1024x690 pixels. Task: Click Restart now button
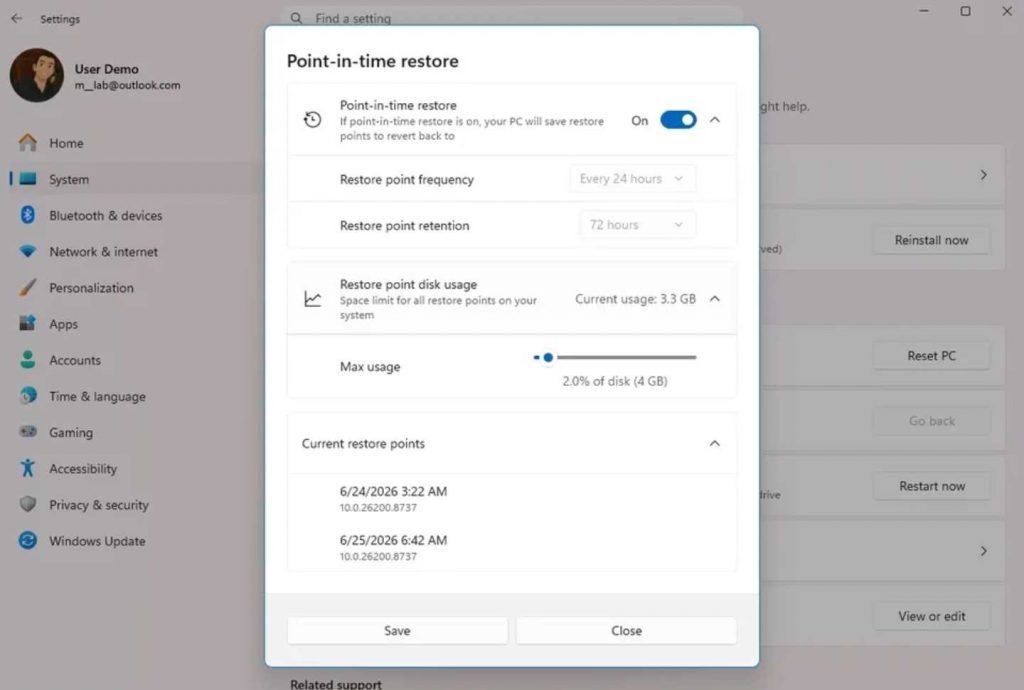point(931,486)
